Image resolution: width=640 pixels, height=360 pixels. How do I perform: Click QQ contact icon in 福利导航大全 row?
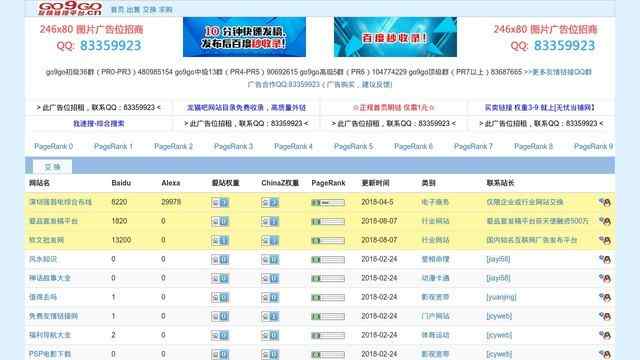(604, 335)
